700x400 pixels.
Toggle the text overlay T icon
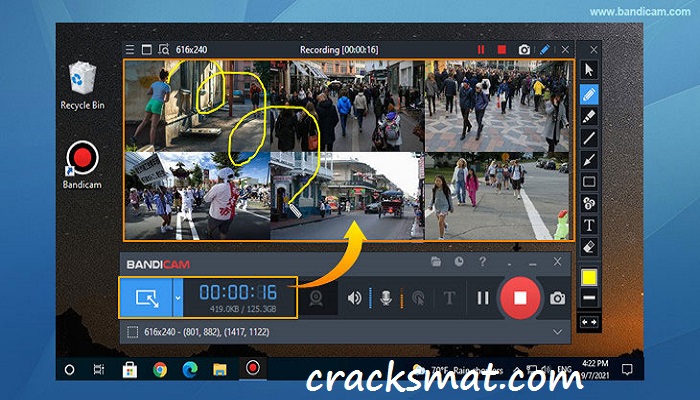pyautogui.click(x=449, y=298)
